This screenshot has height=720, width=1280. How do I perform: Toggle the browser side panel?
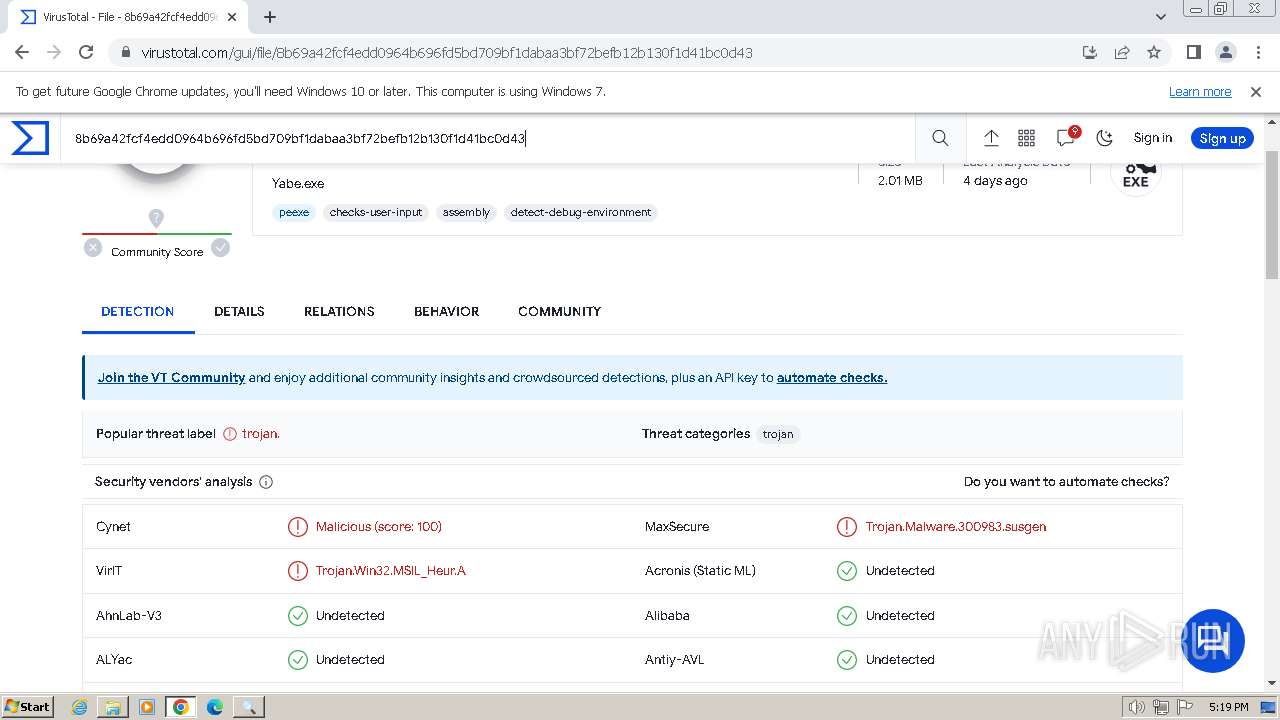(x=1193, y=53)
